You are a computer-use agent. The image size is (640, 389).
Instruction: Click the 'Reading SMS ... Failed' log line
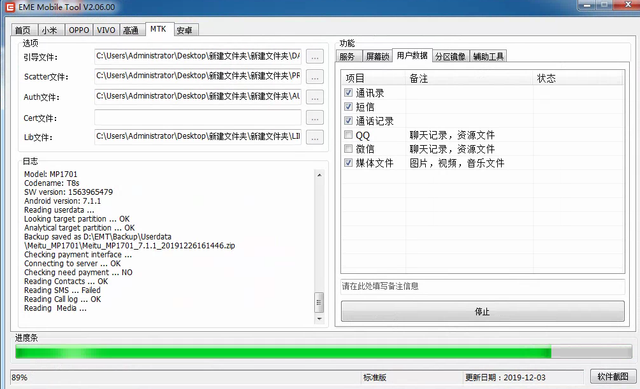tap(62, 290)
